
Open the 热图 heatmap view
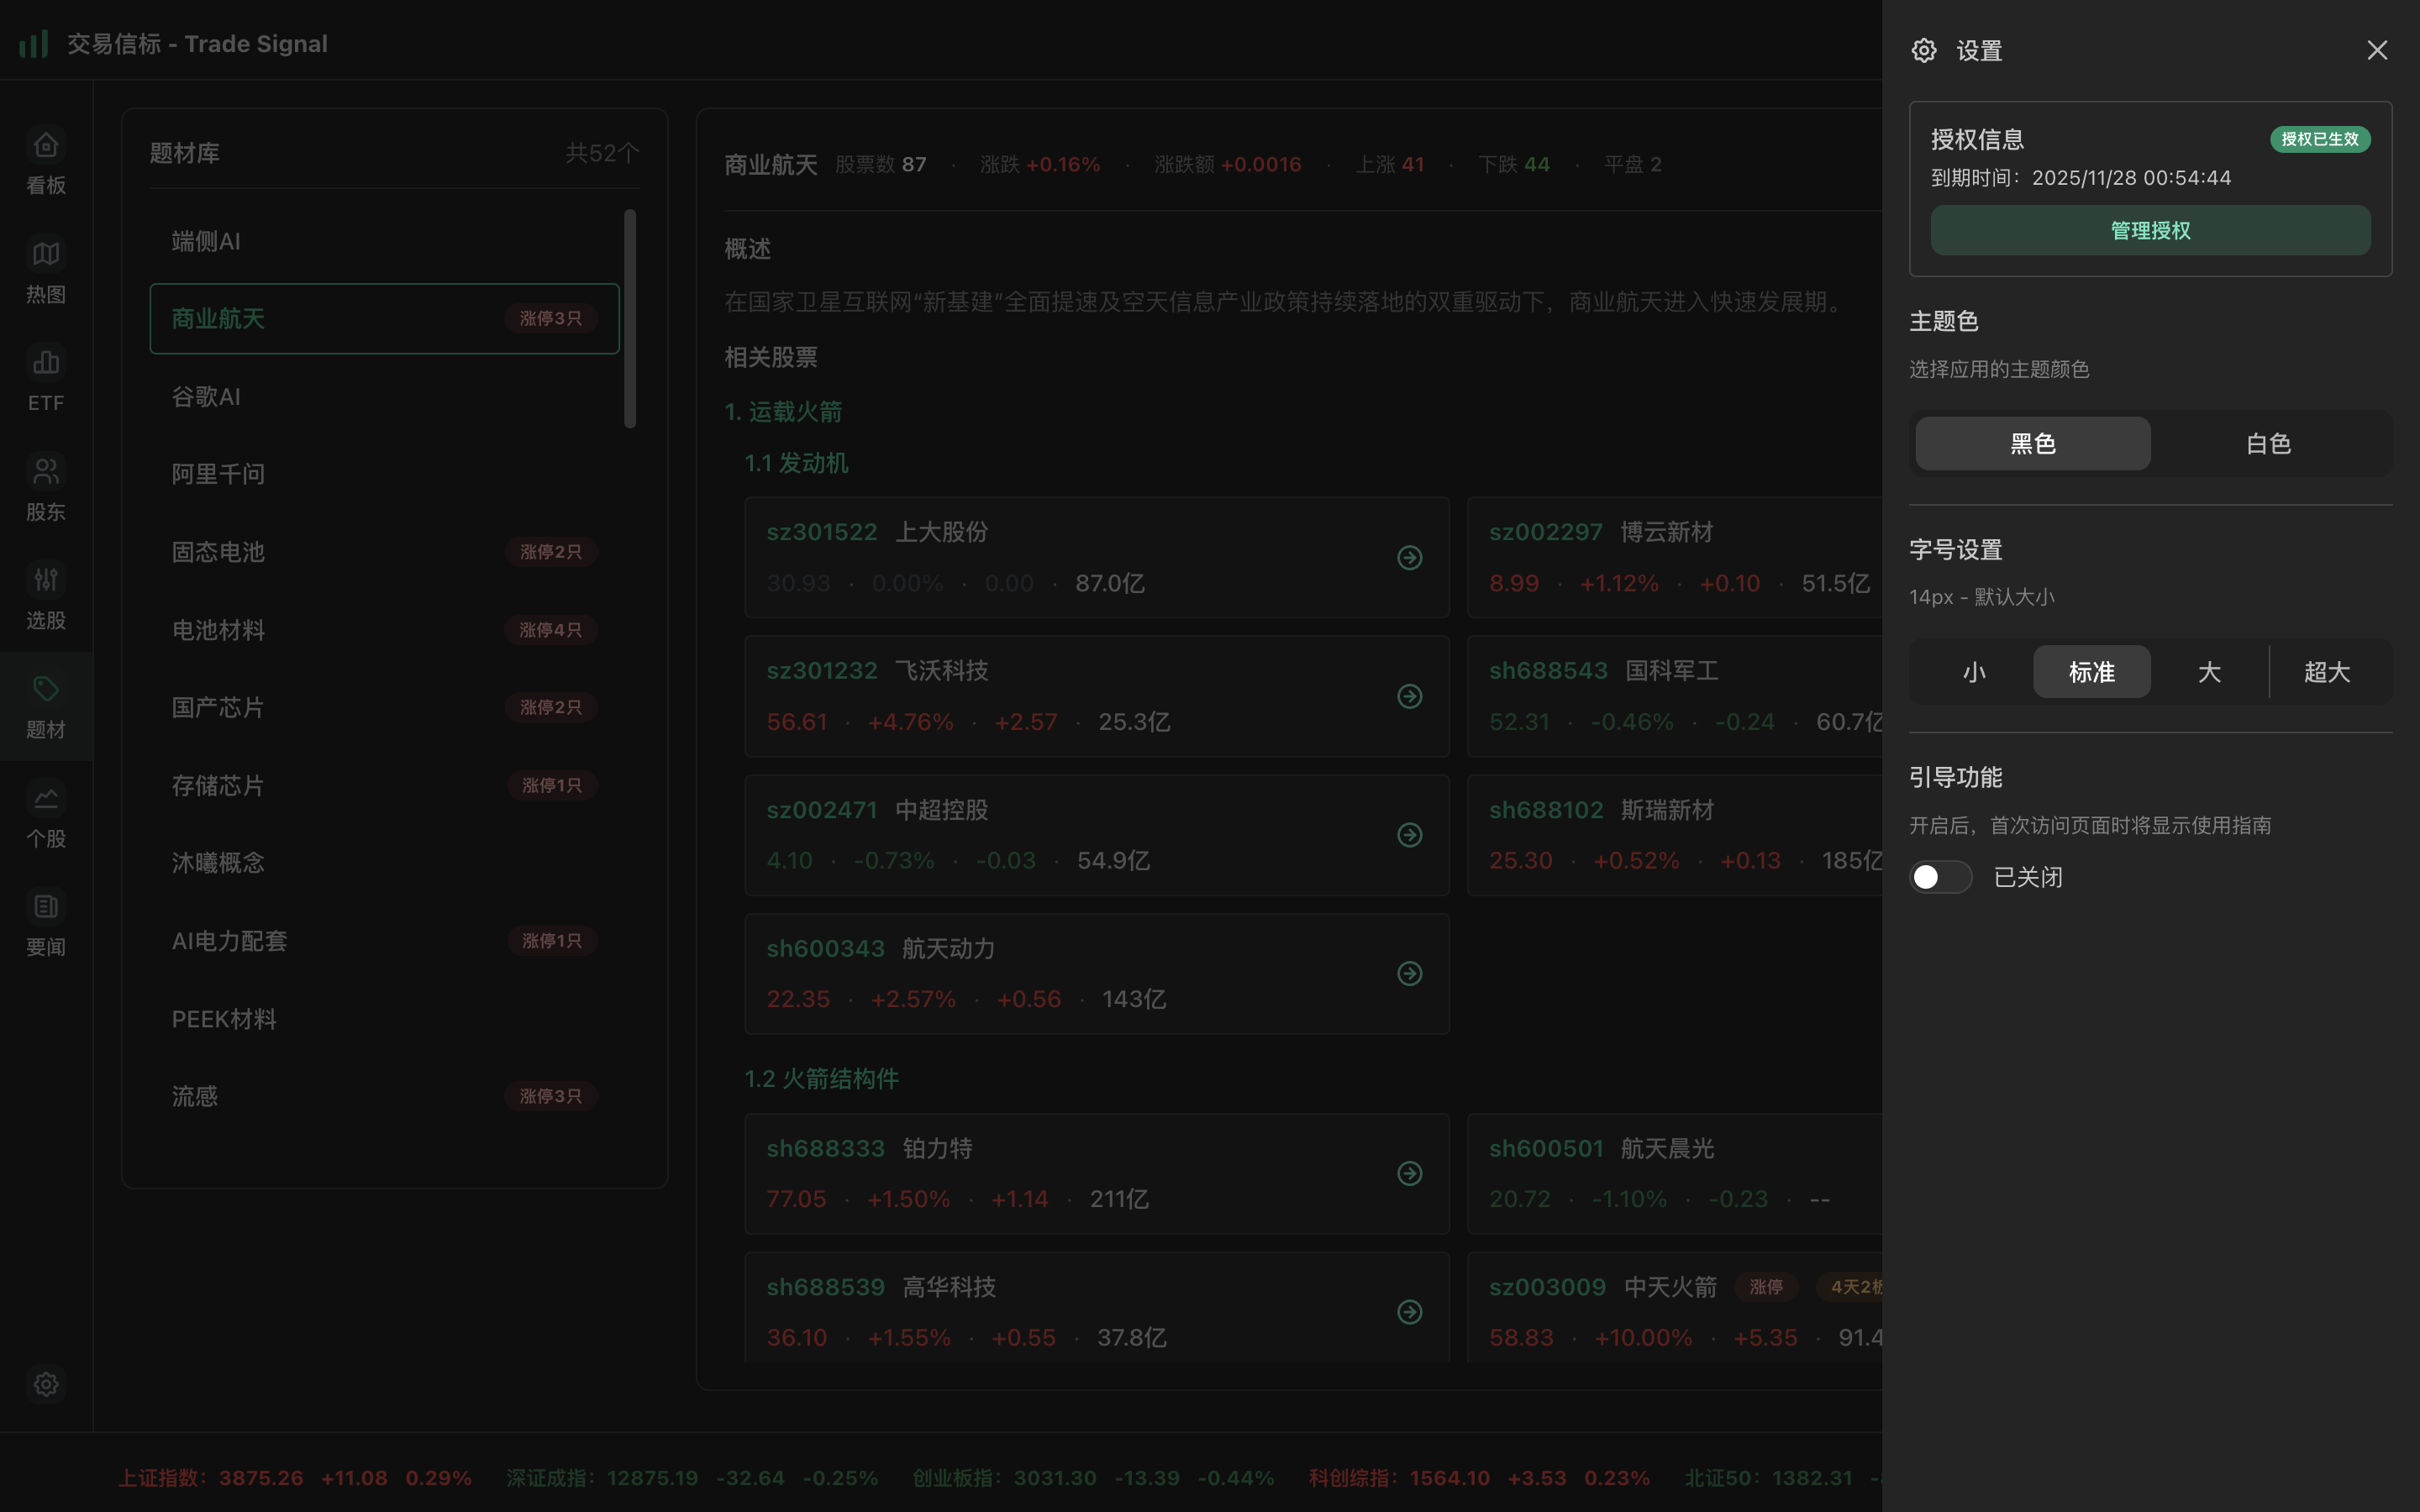pyautogui.click(x=45, y=271)
